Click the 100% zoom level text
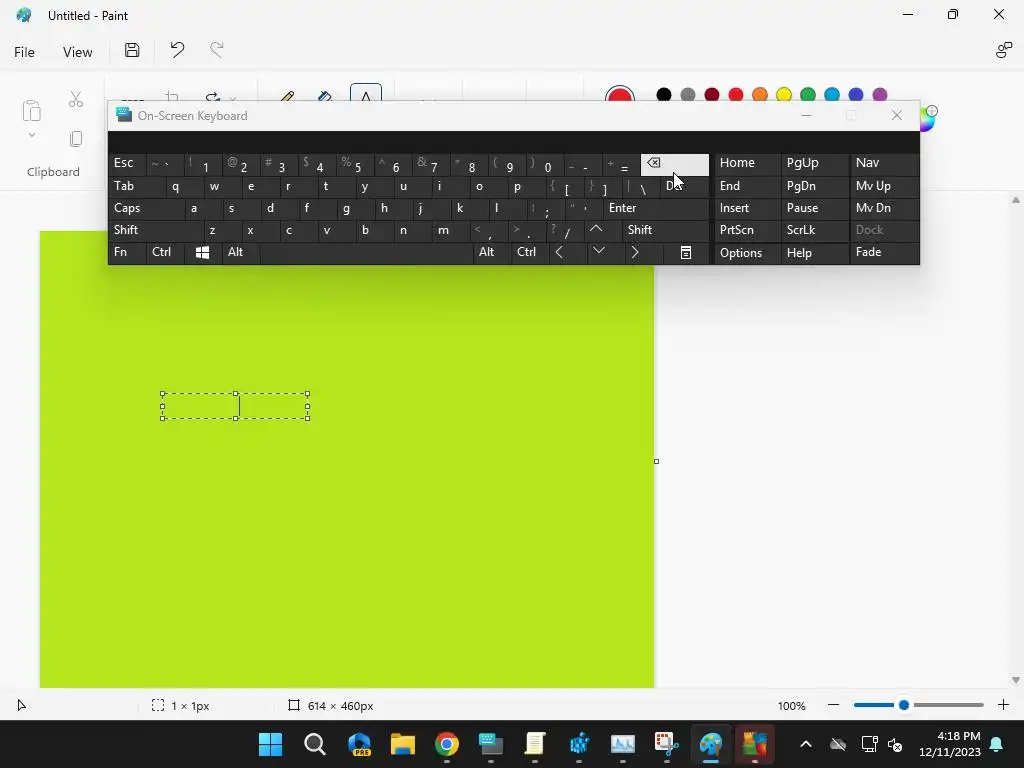1024x768 pixels. tap(792, 706)
